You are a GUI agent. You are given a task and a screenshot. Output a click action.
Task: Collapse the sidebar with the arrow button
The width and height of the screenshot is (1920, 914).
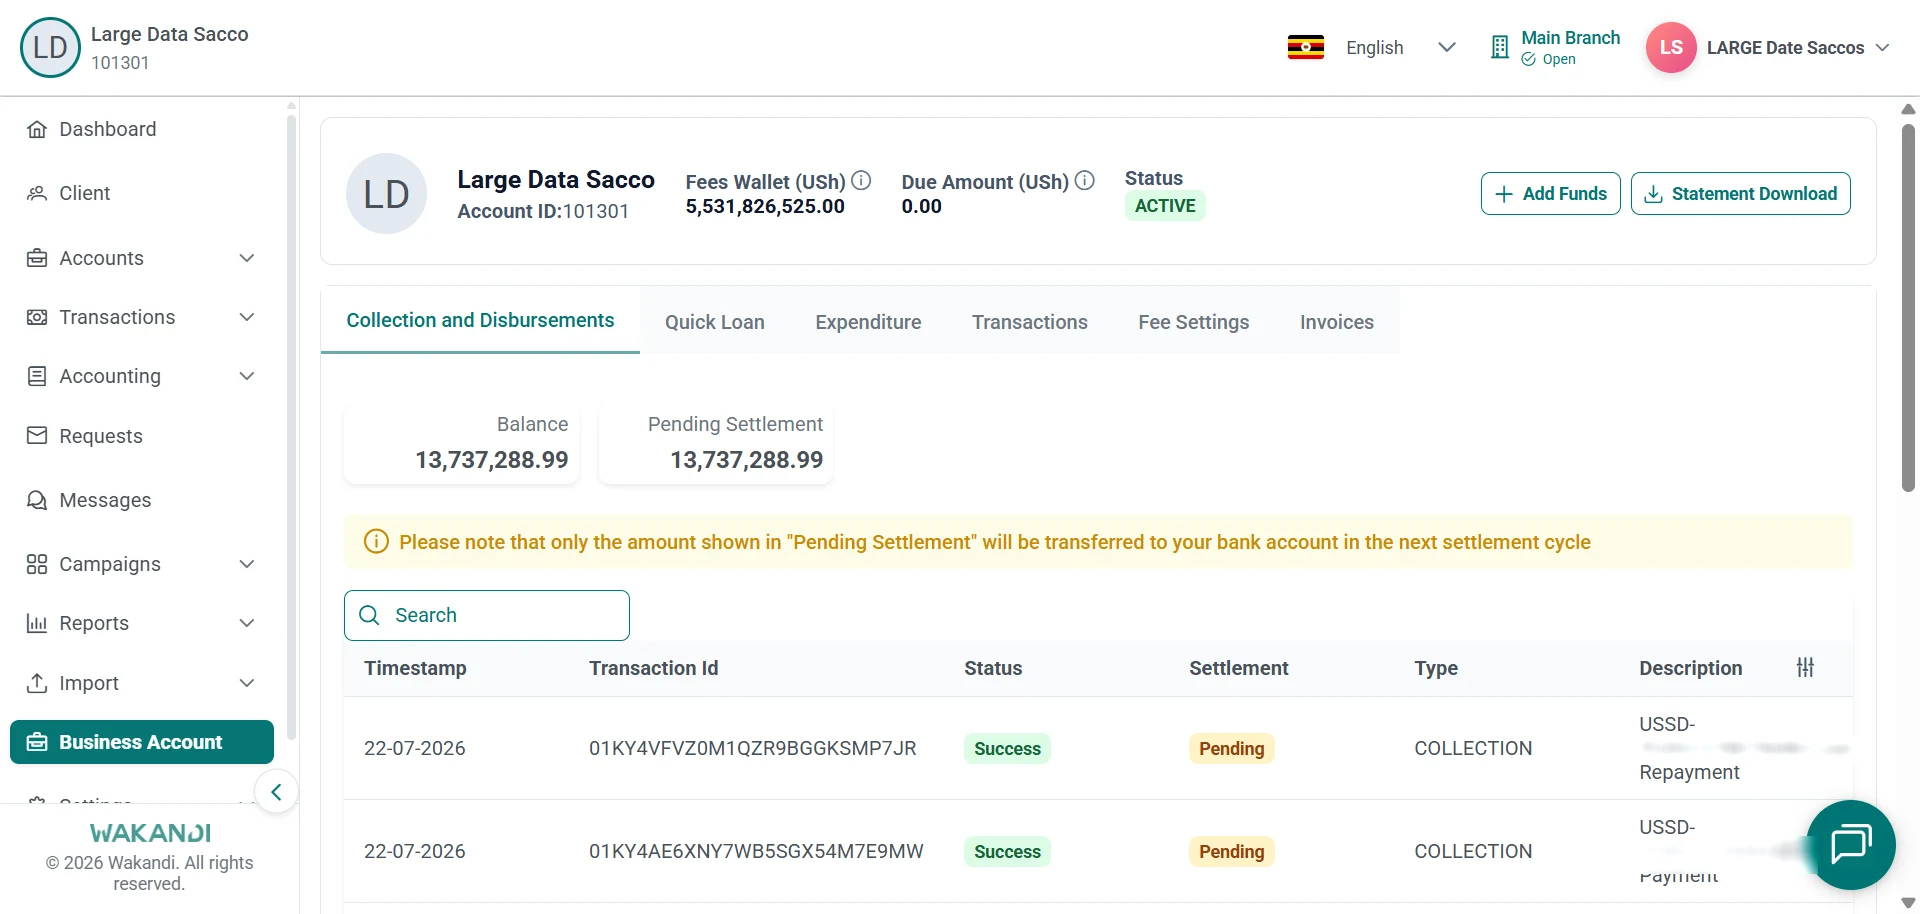pyautogui.click(x=276, y=792)
